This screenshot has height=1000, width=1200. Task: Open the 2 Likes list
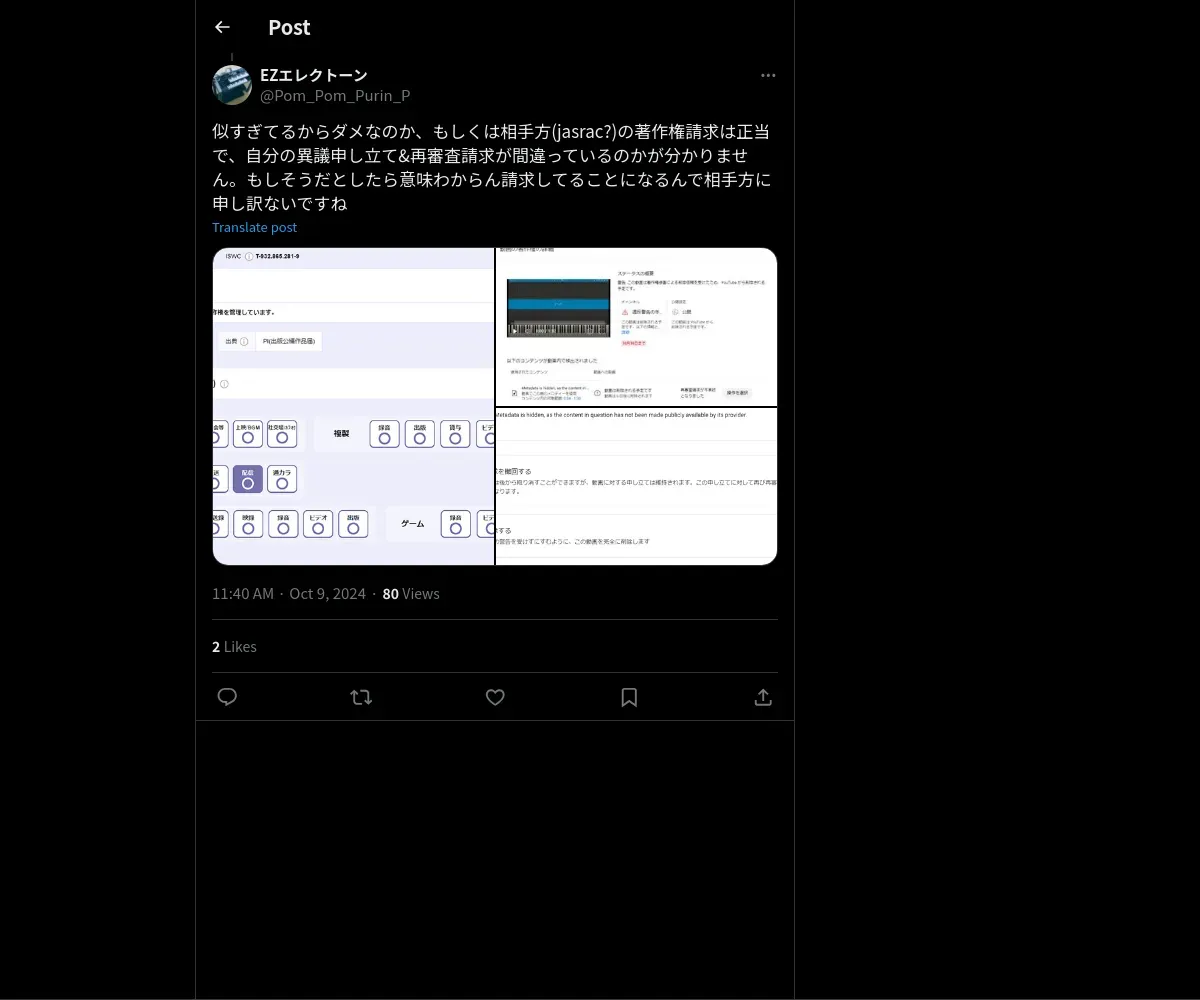(234, 646)
